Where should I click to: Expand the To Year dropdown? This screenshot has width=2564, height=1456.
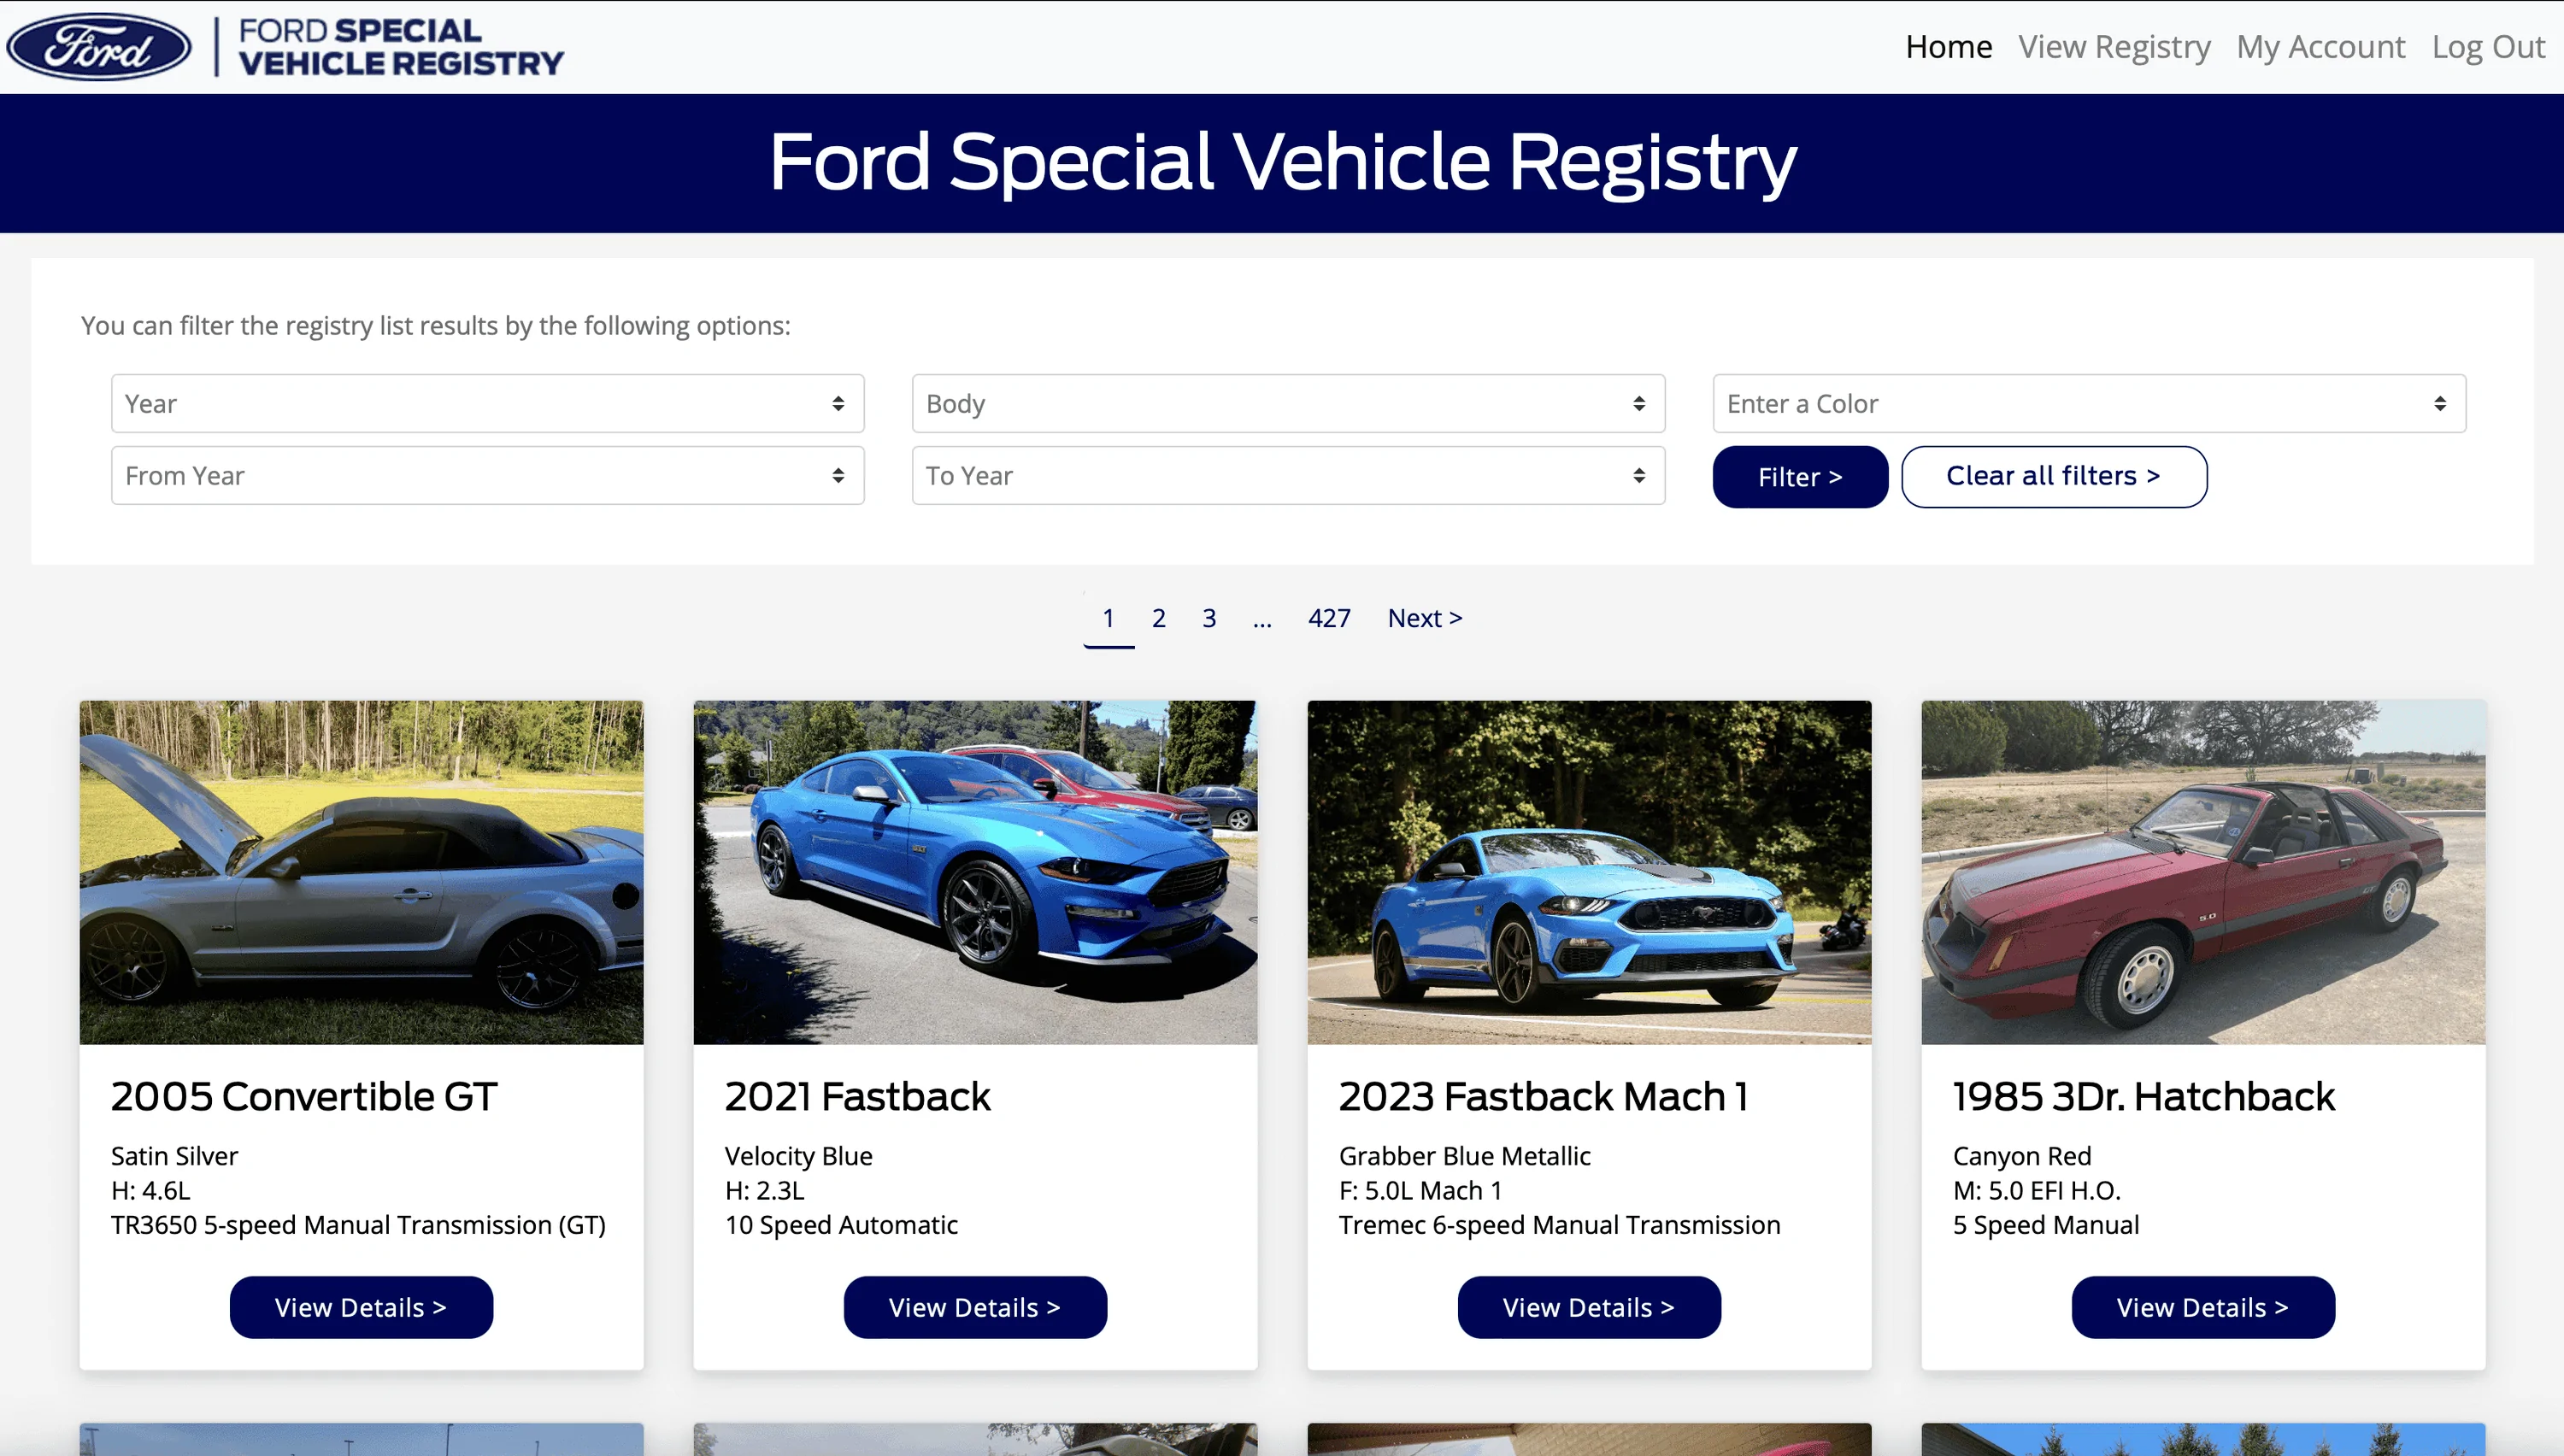pos(1288,475)
